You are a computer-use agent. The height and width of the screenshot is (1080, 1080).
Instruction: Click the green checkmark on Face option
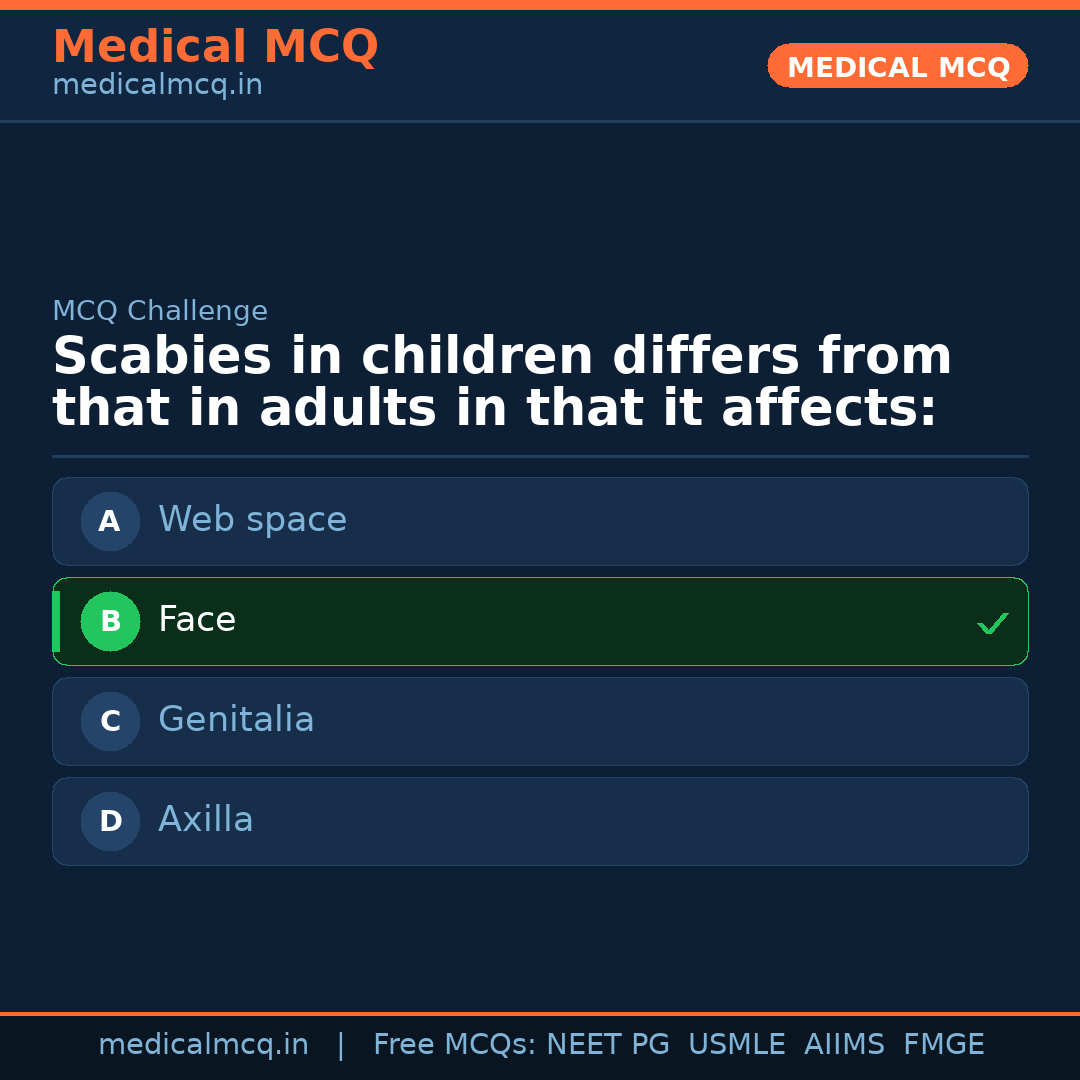pyautogui.click(x=992, y=623)
